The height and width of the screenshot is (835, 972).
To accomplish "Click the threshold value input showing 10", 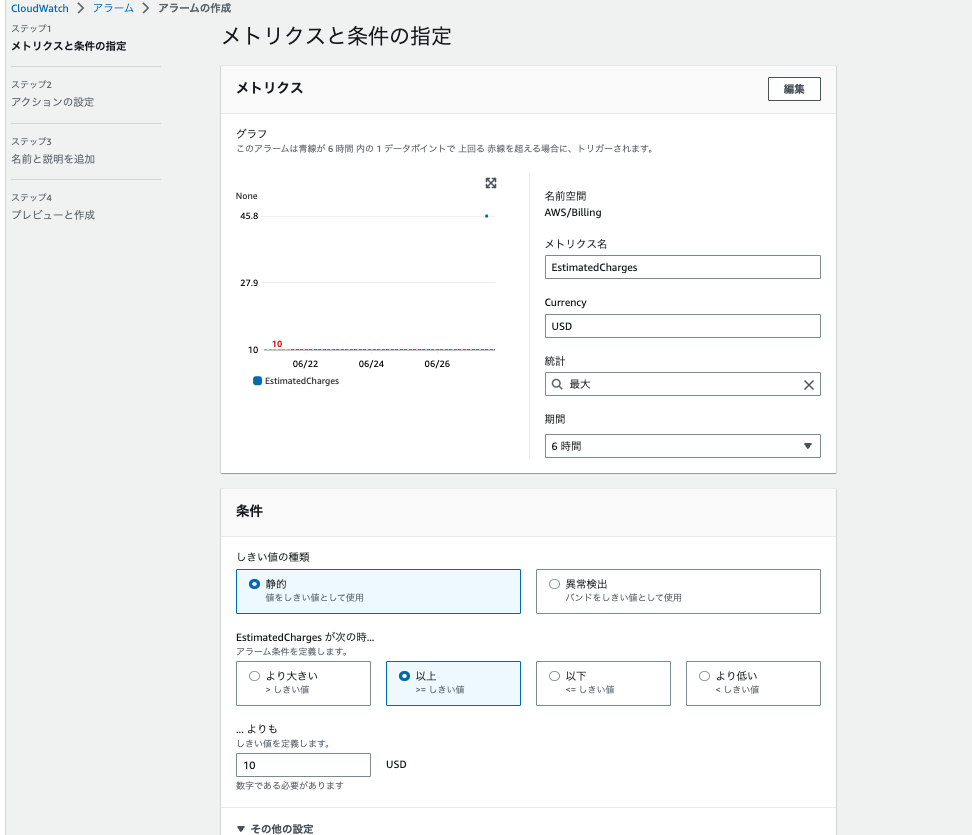I will [x=304, y=764].
